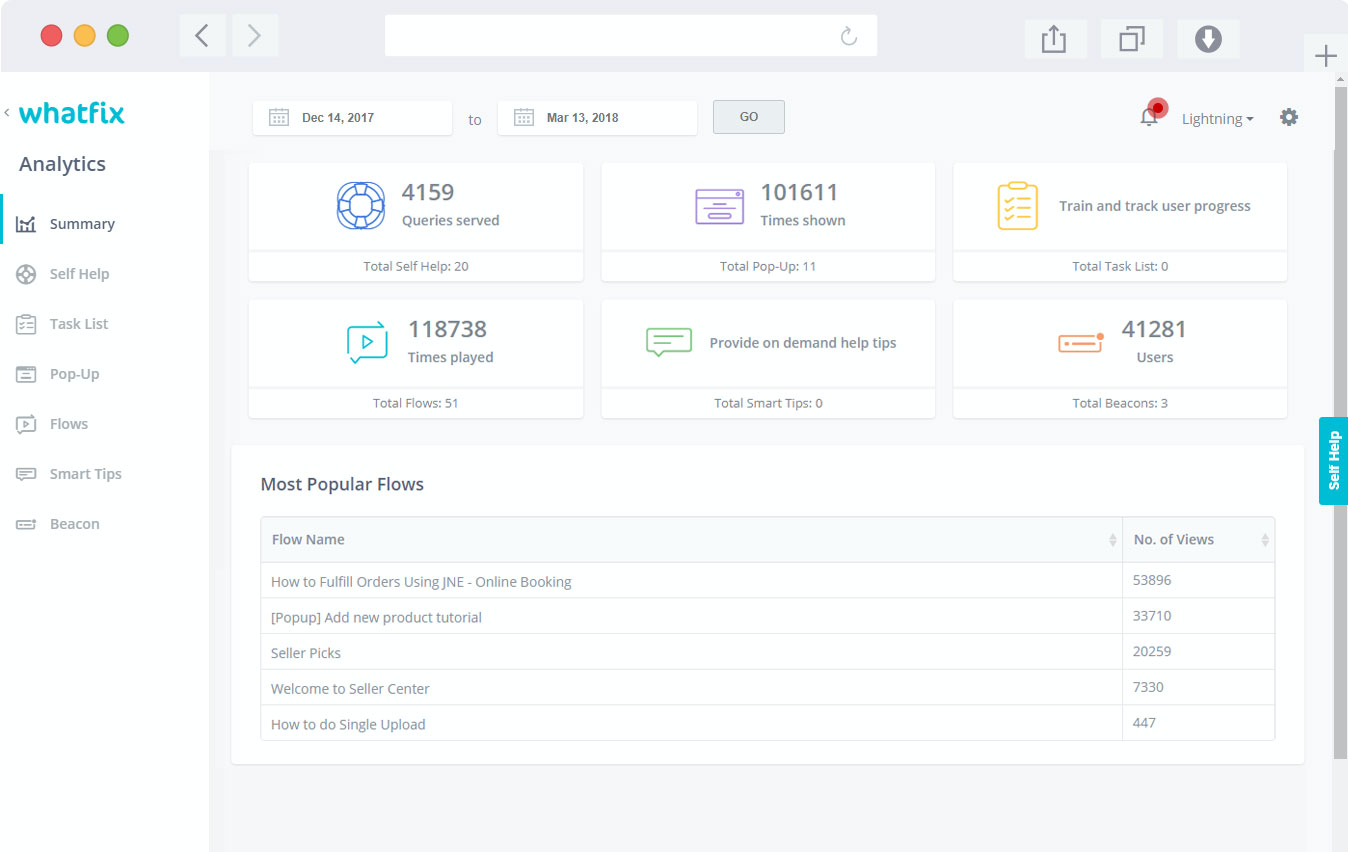
Task: Open settings via the gear icon
Action: 1289,117
